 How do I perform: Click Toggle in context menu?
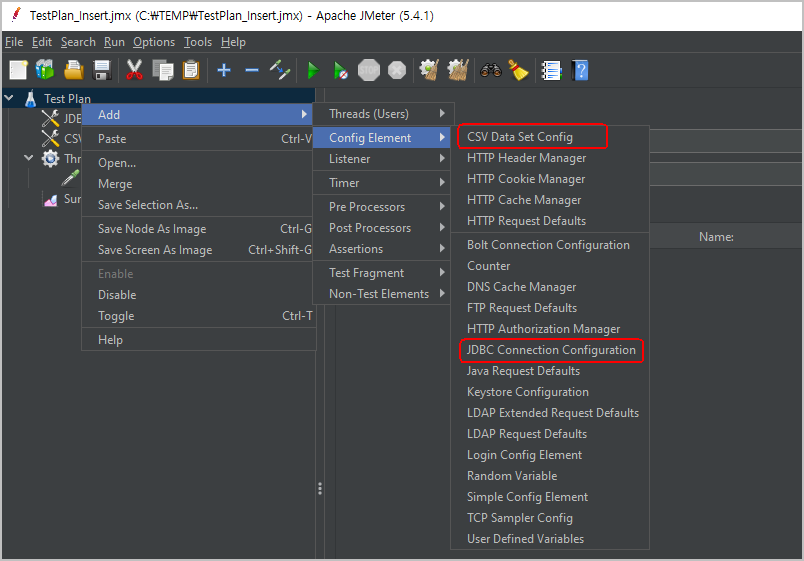pos(199,316)
